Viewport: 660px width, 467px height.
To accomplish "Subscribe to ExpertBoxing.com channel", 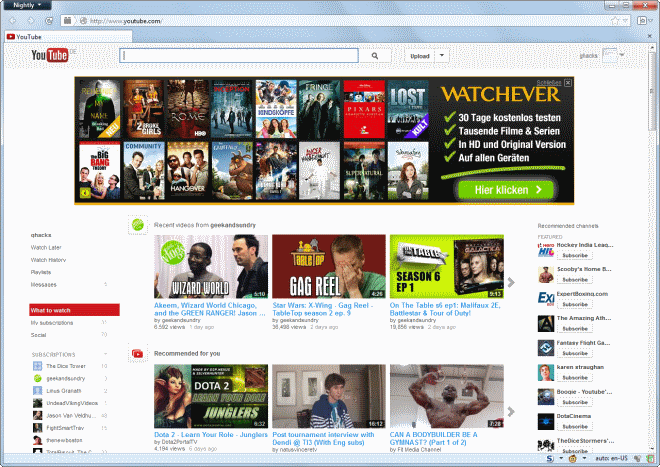I will pyautogui.click(x=575, y=304).
